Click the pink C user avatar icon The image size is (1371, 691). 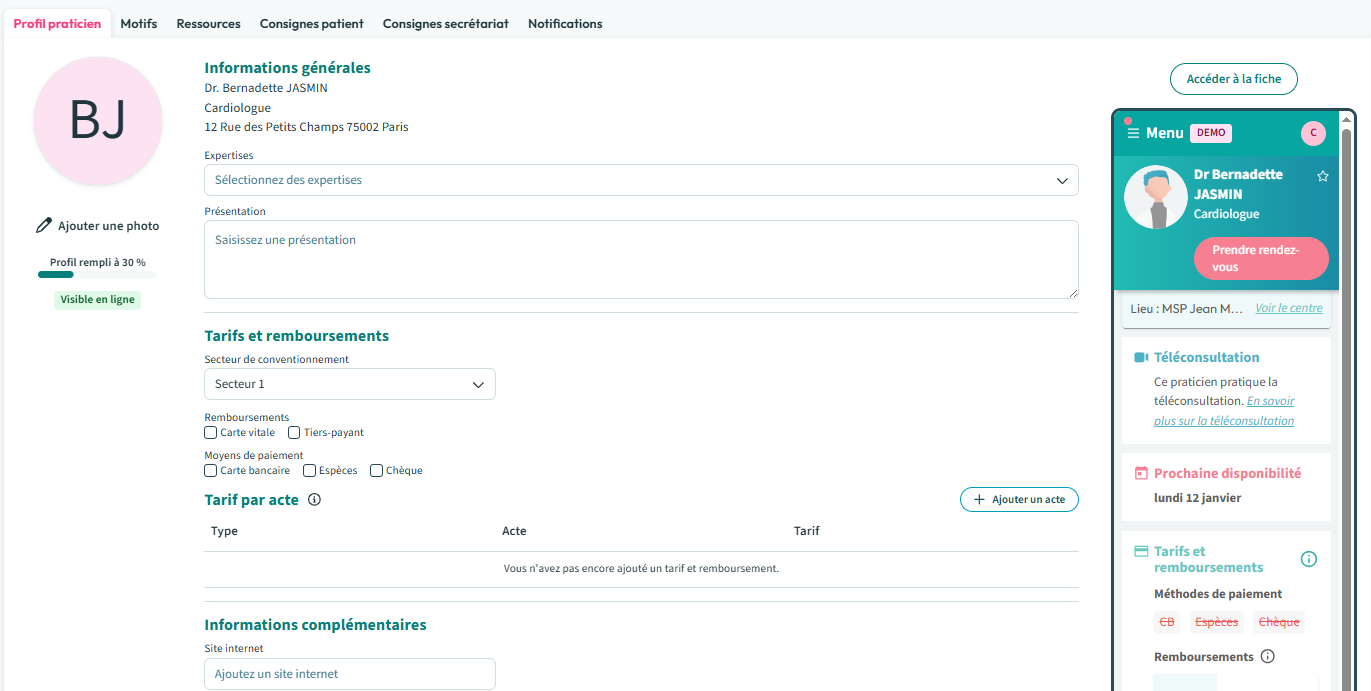click(x=1313, y=133)
